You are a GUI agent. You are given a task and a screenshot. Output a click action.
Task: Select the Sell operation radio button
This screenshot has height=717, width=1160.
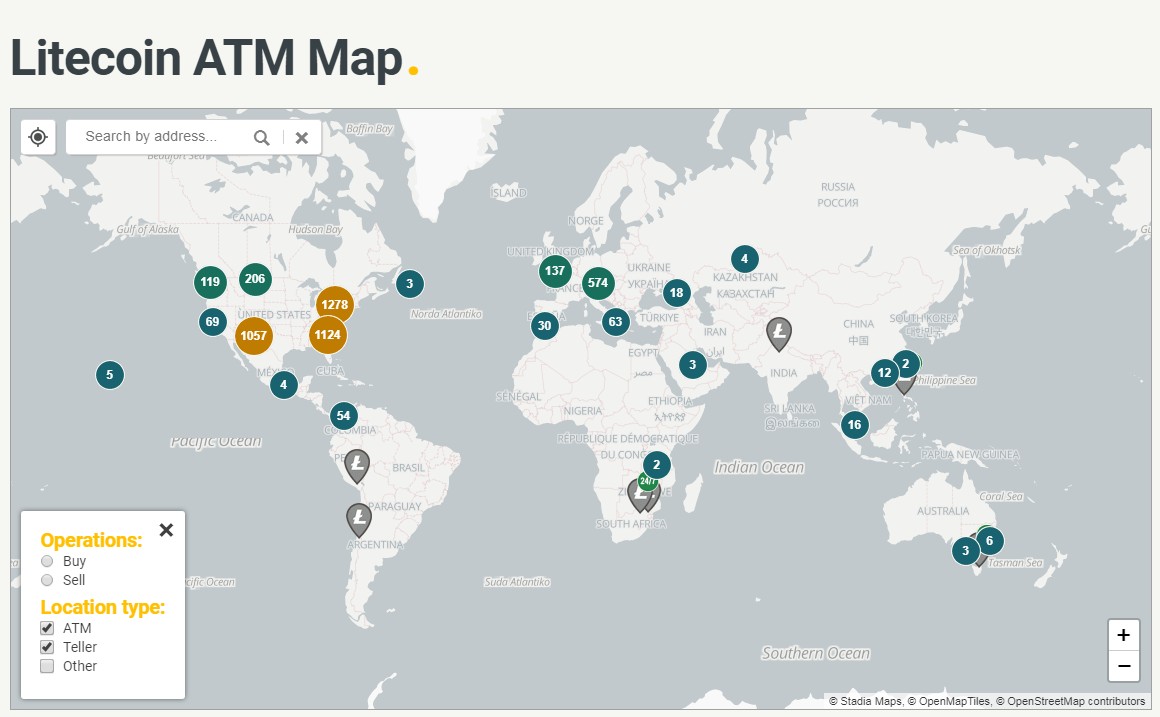coord(47,580)
